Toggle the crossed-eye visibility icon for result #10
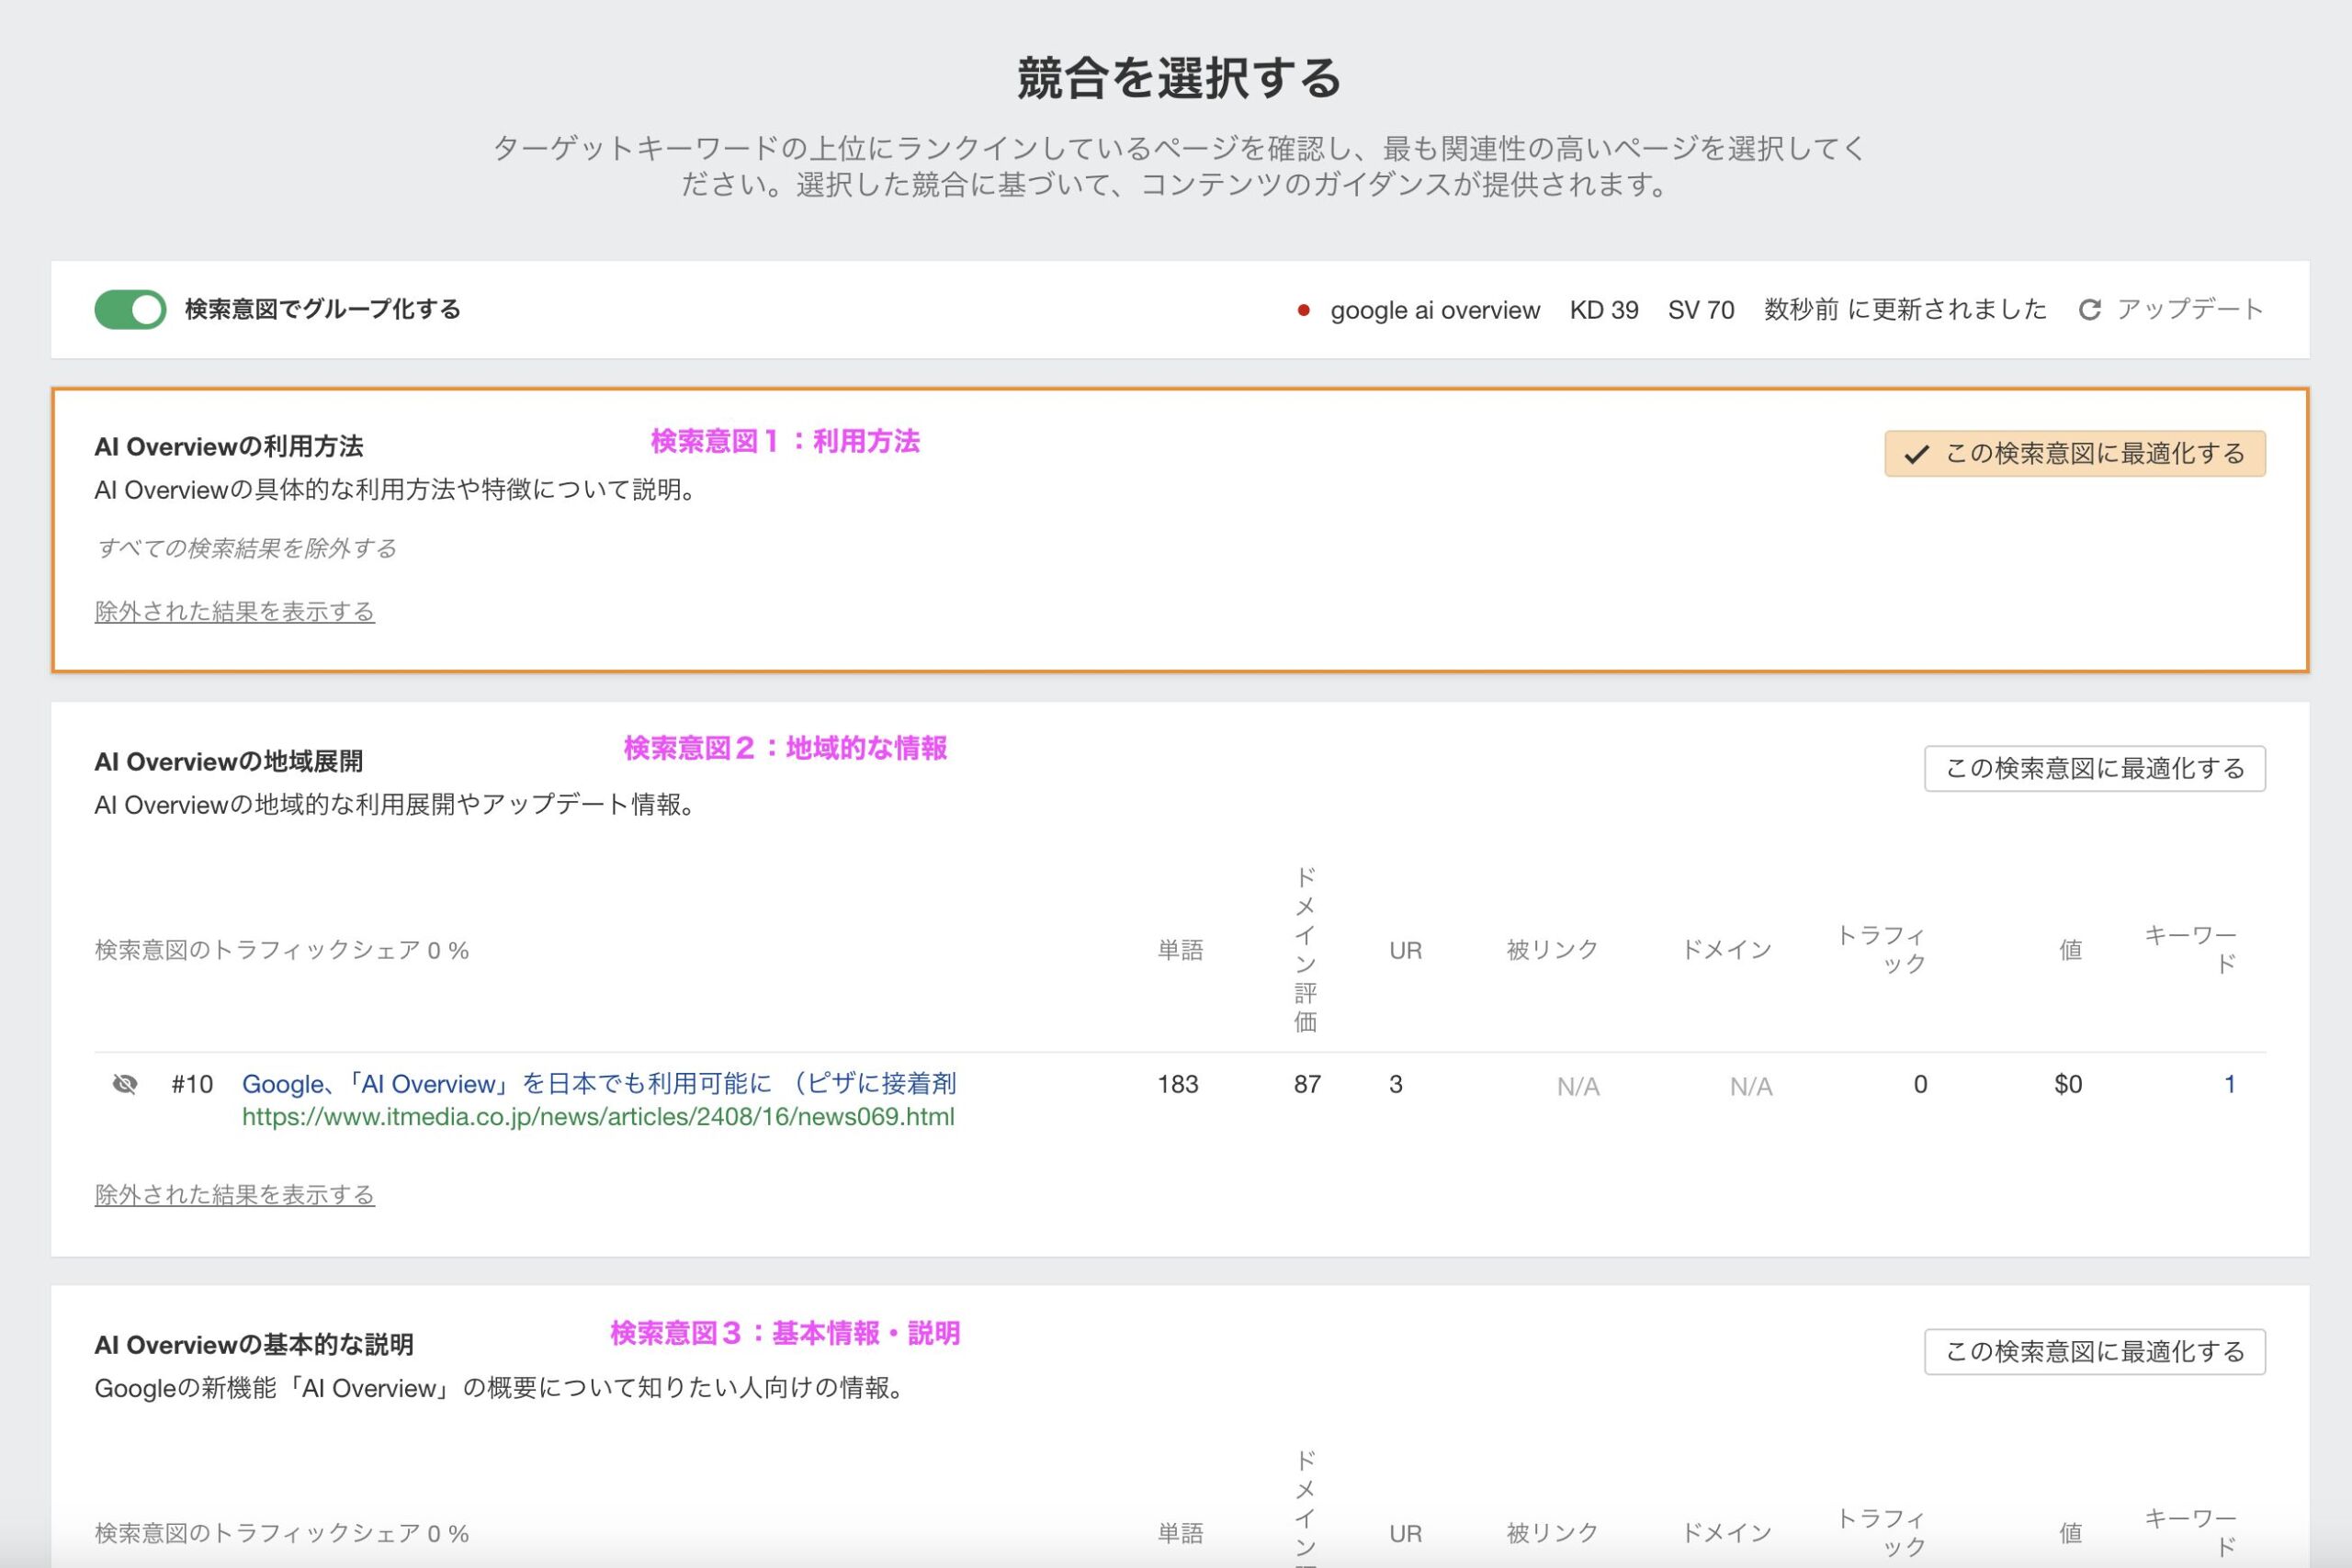 [x=125, y=1085]
